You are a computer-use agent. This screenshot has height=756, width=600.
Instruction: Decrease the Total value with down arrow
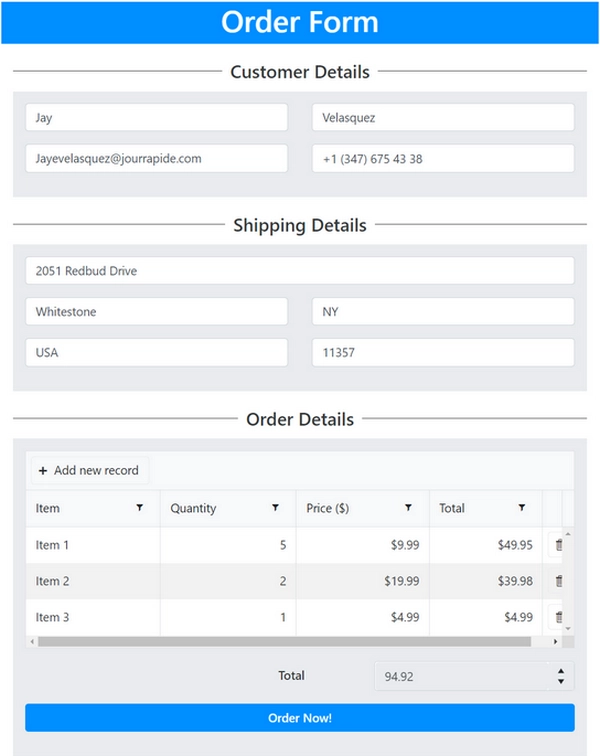coord(560,681)
